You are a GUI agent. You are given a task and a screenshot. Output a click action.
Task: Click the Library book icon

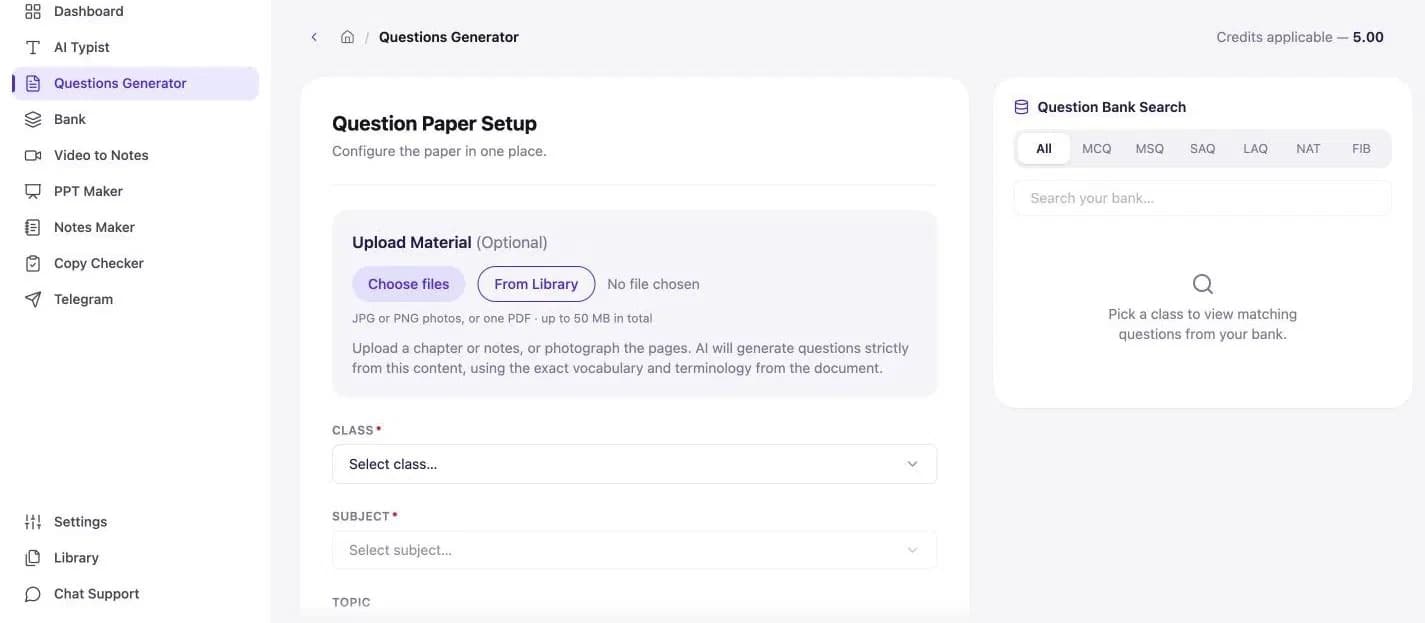(33, 558)
